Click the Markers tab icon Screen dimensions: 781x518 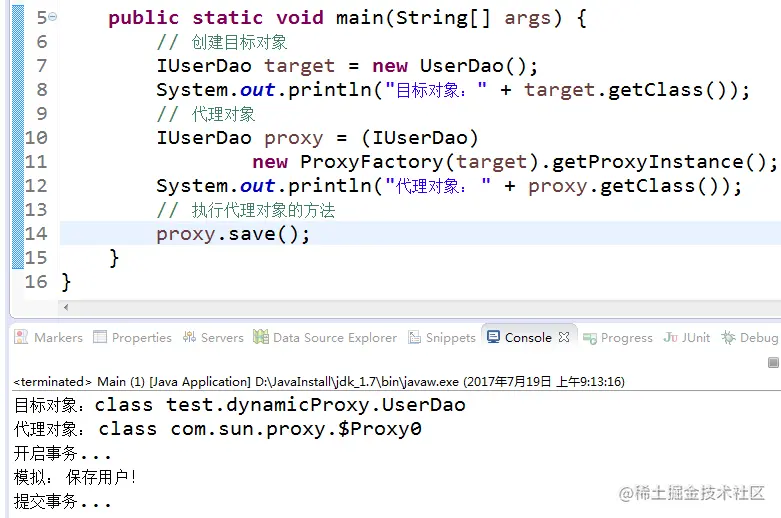pyautogui.click(x=21, y=337)
